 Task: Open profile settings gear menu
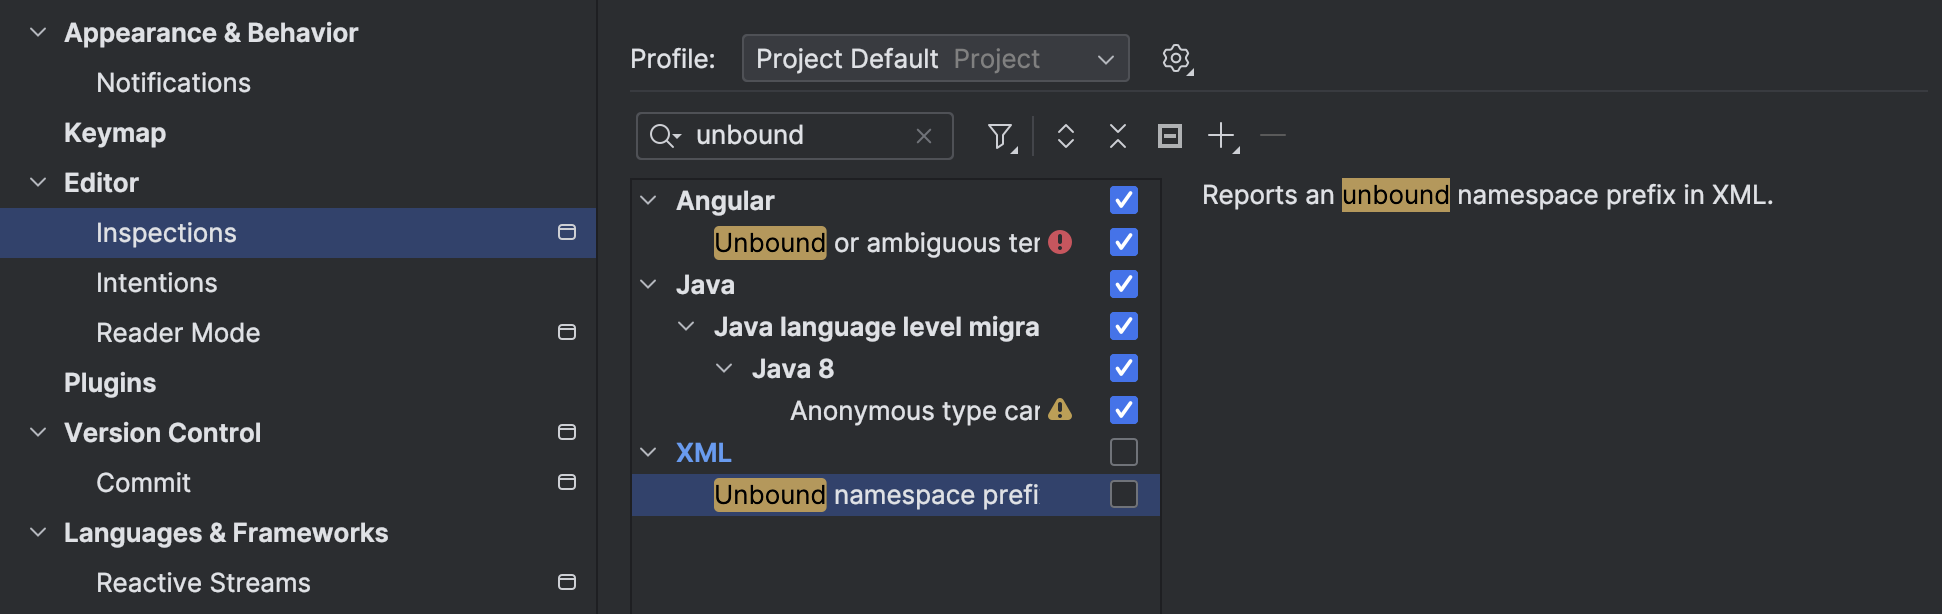pos(1177,59)
